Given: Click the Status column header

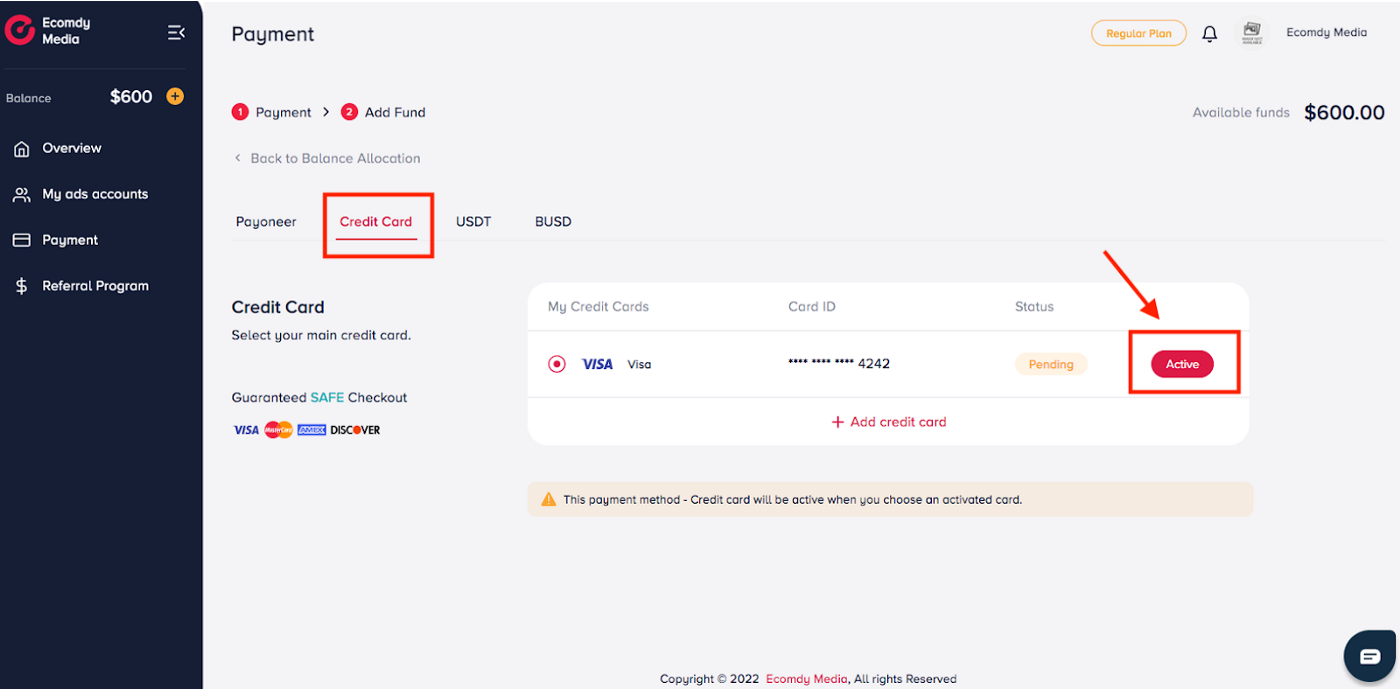Looking at the screenshot, I should [x=1034, y=307].
